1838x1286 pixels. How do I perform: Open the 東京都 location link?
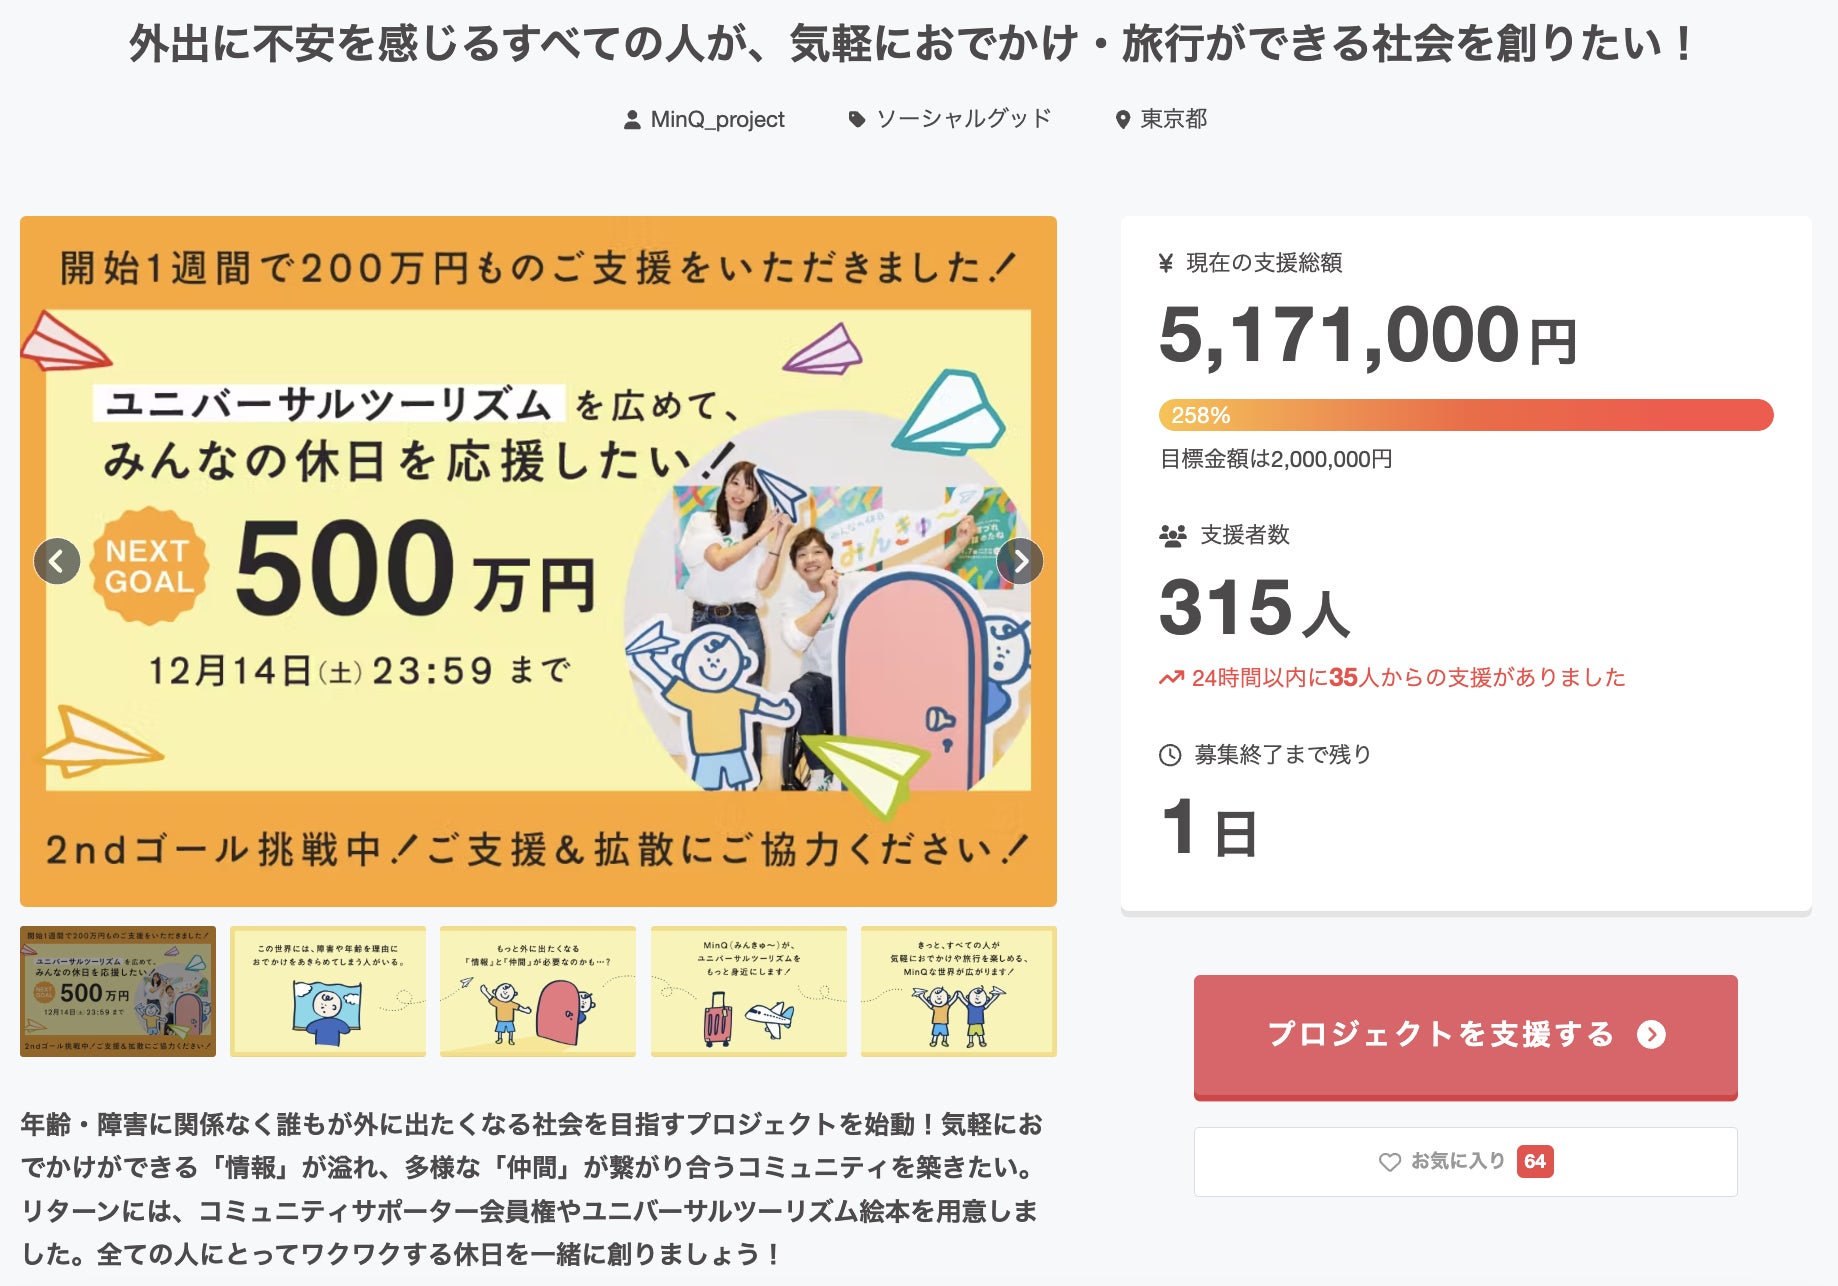click(x=1174, y=120)
